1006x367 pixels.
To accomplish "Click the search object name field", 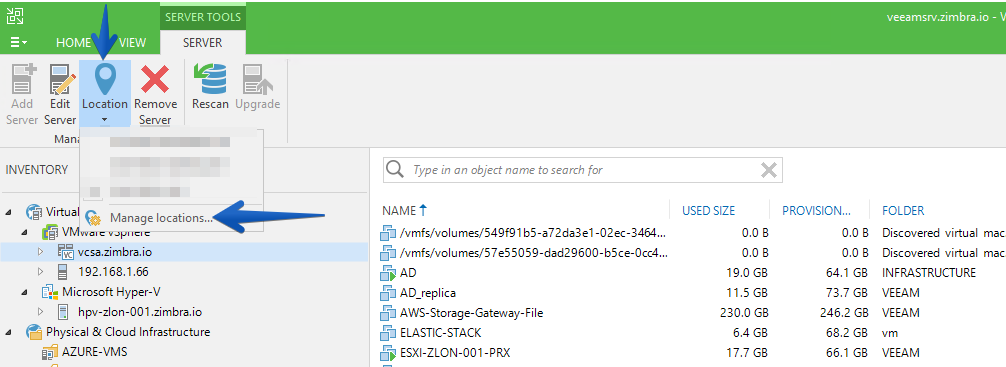I will pyautogui.click(x=583, y=170).
